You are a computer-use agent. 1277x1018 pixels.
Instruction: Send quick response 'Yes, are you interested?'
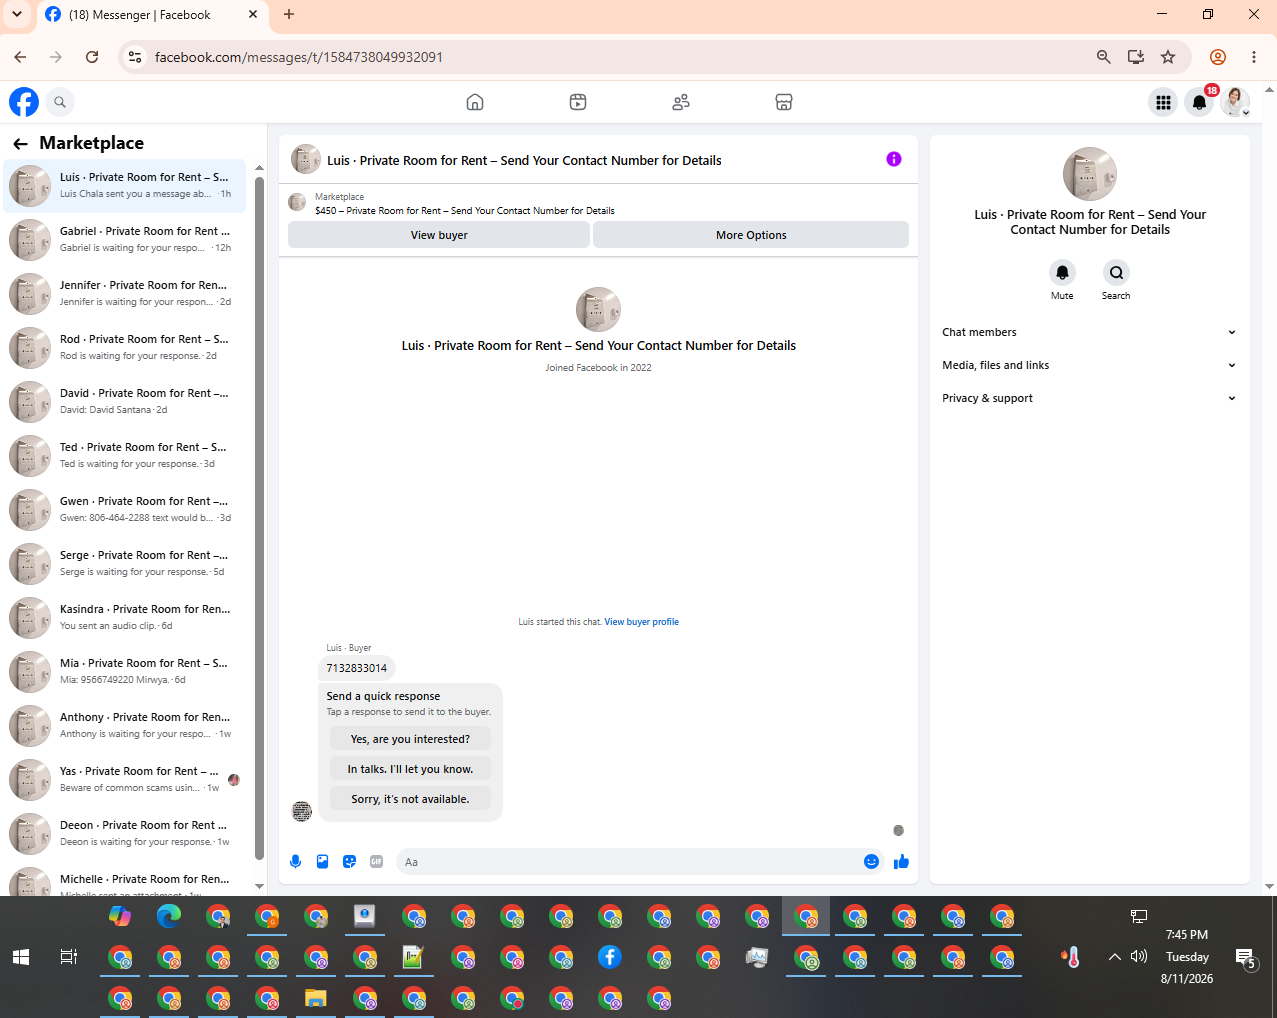[x=410, y=739]
